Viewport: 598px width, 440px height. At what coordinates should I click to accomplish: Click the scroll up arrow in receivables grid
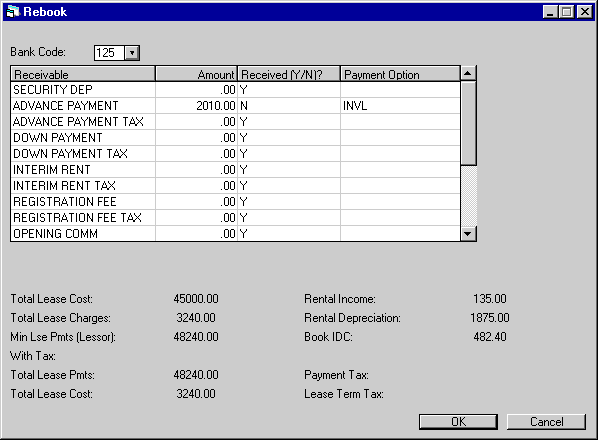(x=468, y=73)
